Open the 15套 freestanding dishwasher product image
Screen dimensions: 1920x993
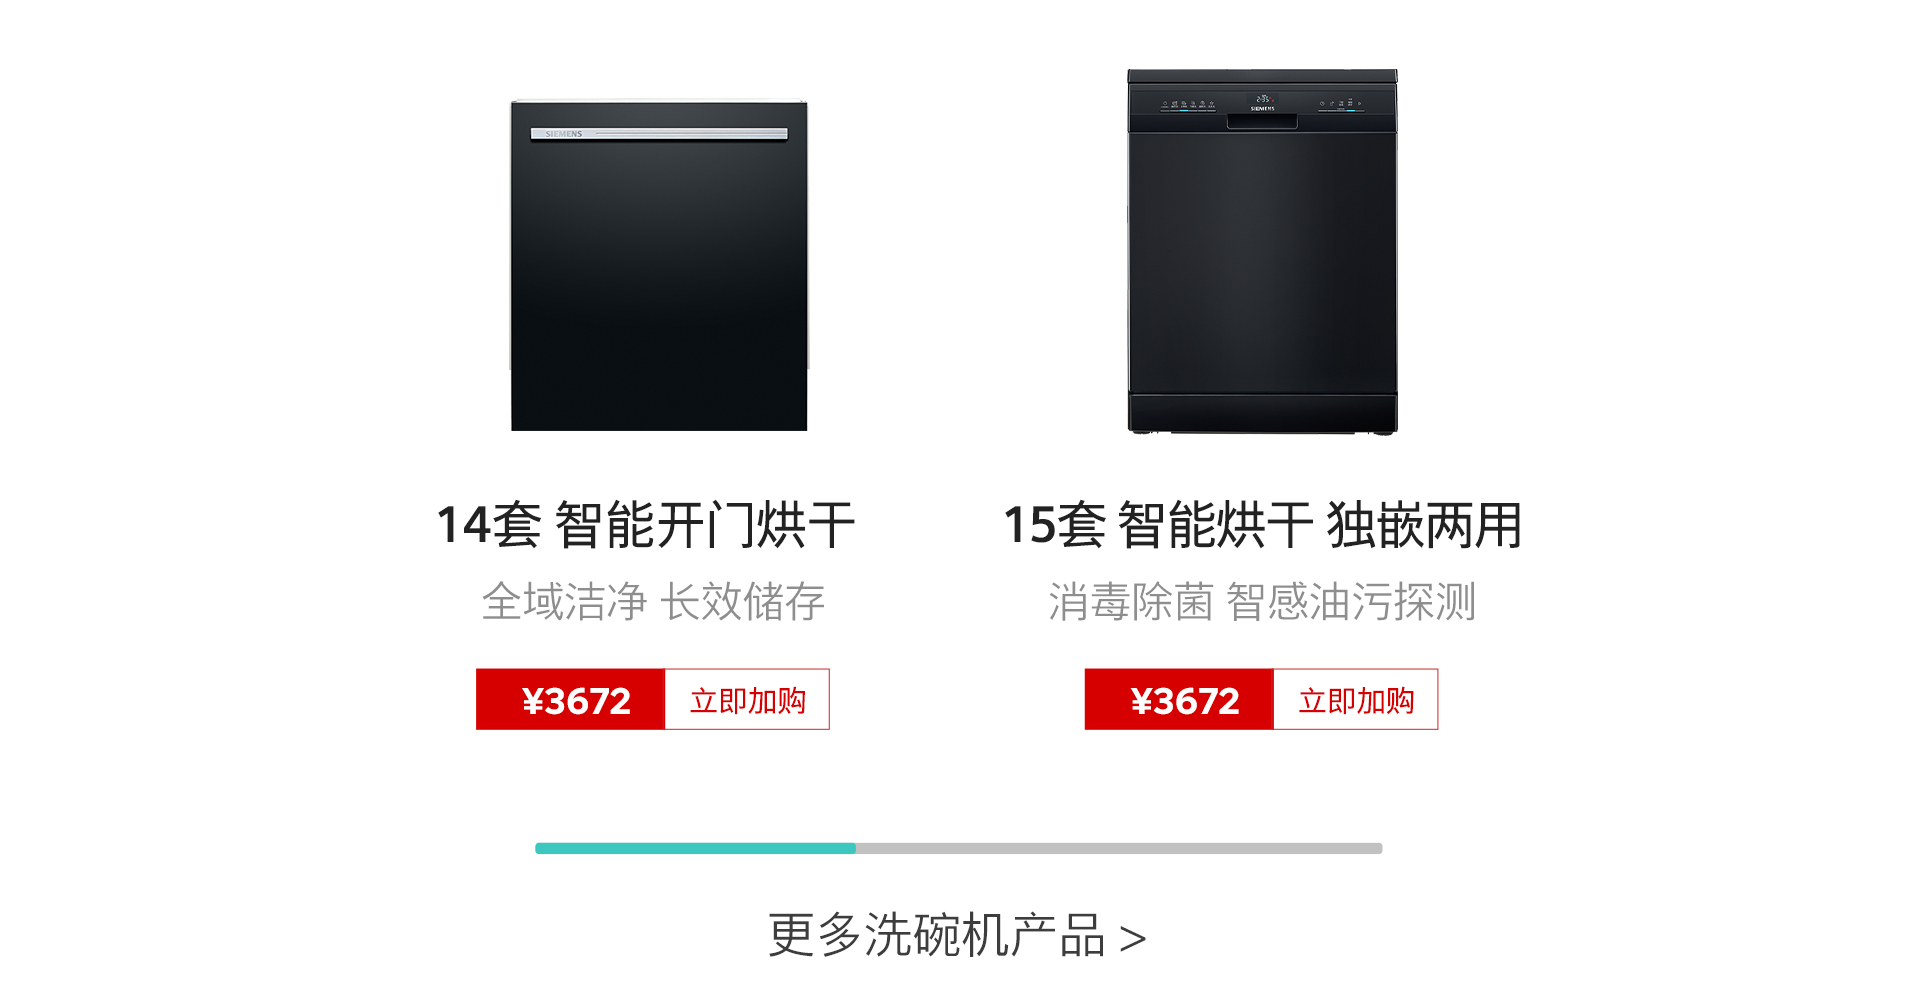tap(1262, 251)
